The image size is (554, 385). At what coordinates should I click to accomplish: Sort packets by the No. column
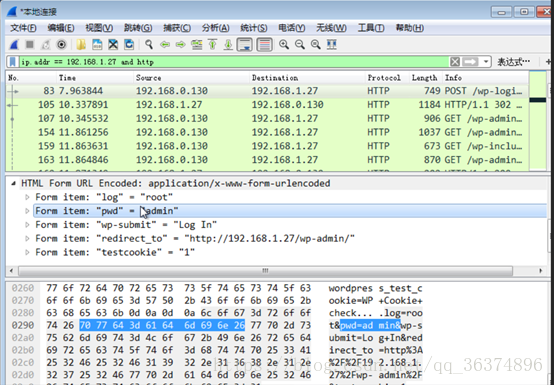(31, 78)
